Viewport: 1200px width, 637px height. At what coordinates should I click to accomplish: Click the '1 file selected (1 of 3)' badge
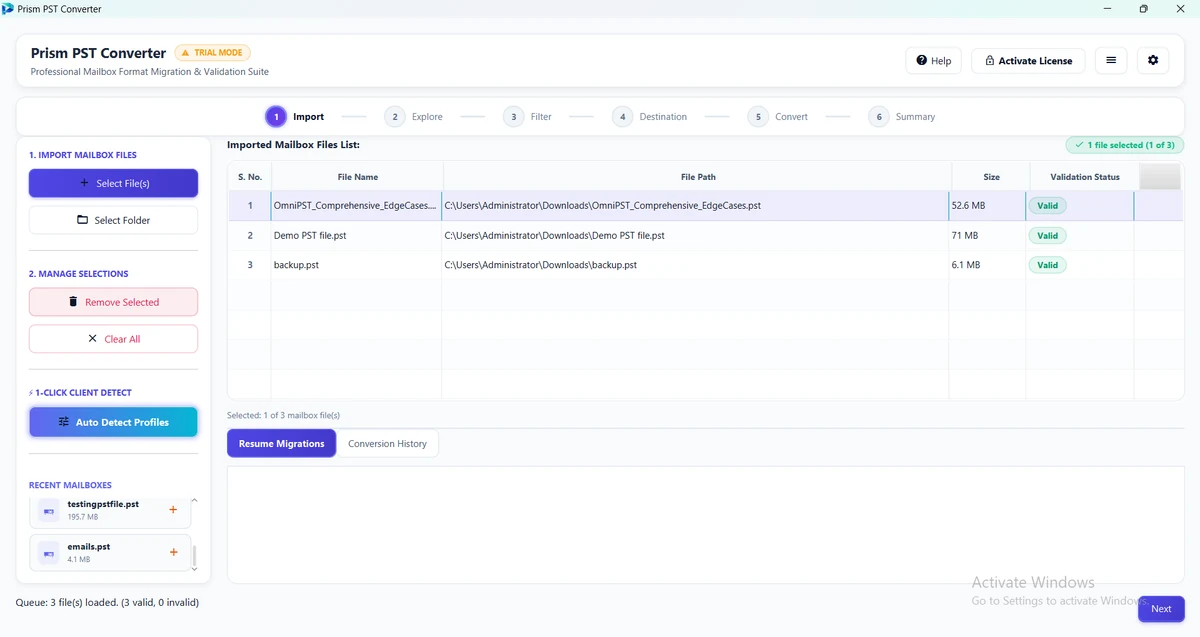(1124, 145)
